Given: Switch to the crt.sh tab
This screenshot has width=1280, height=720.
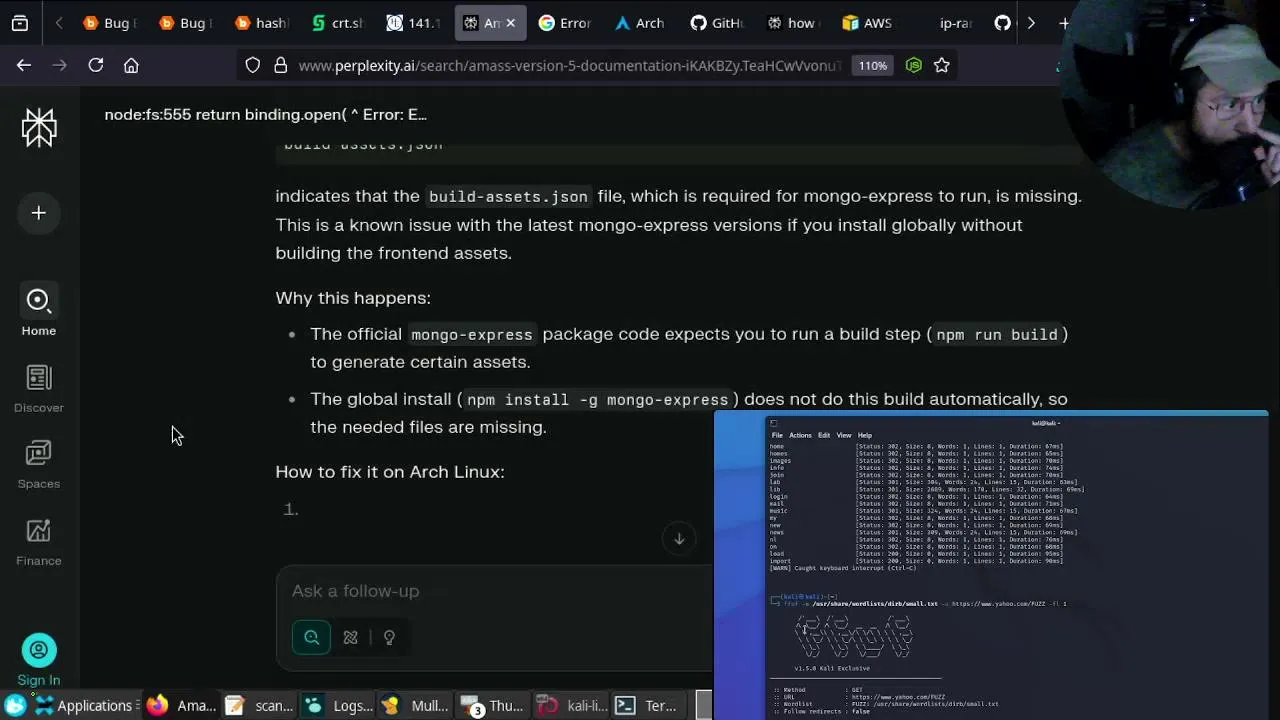Looking at the screenshot, I should point(337,23).
